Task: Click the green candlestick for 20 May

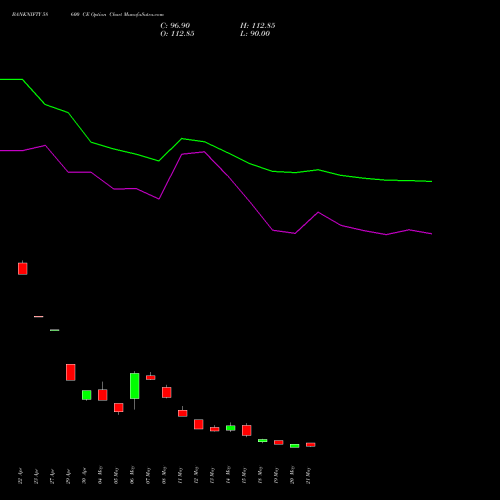Action: [295, 446]
